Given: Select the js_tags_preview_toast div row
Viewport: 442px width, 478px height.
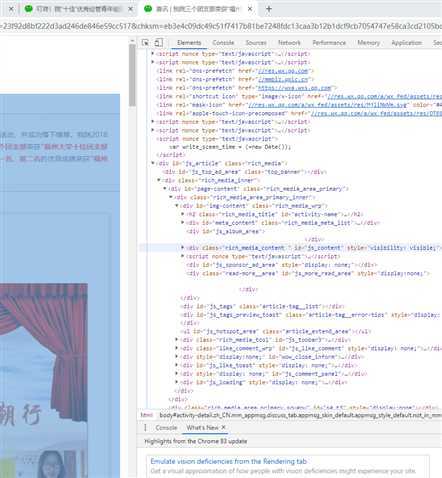Looking at the screenshot, I should (310, 315).
